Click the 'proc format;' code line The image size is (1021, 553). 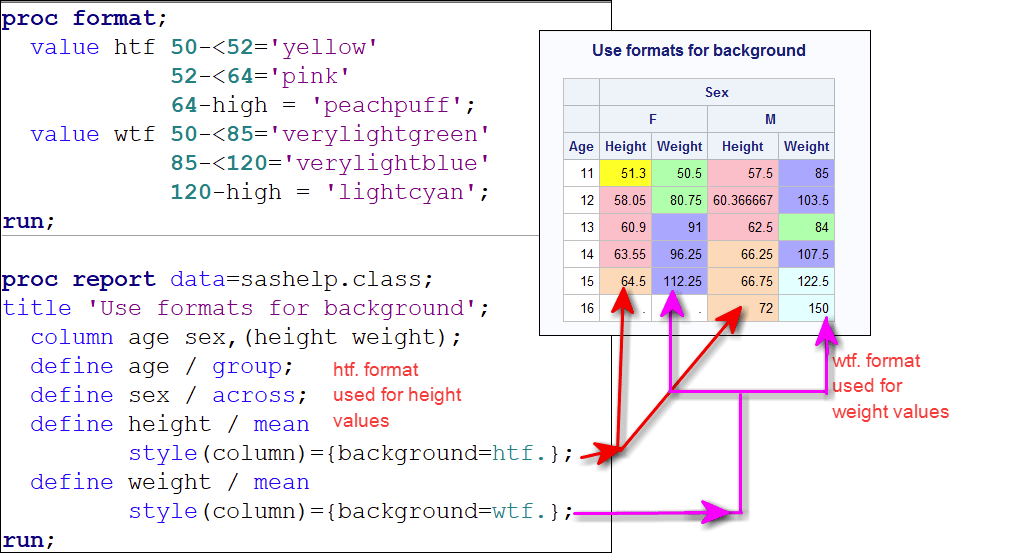tap(84, 18)
